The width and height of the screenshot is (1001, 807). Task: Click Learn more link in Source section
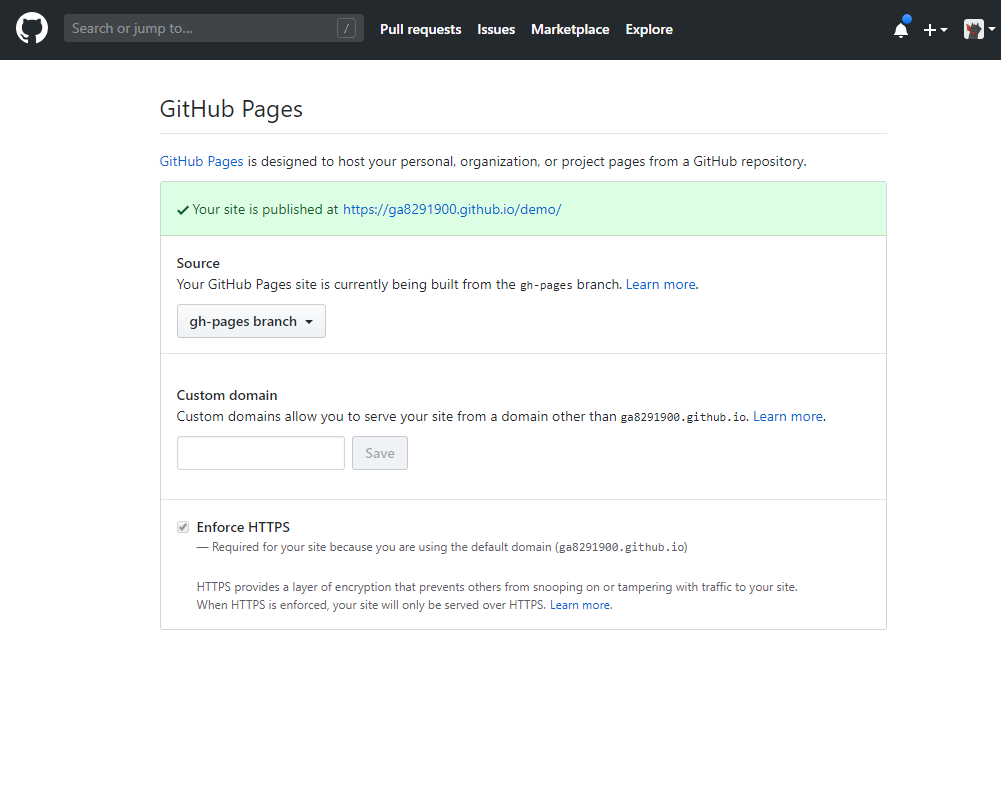(x=661, y=285)
